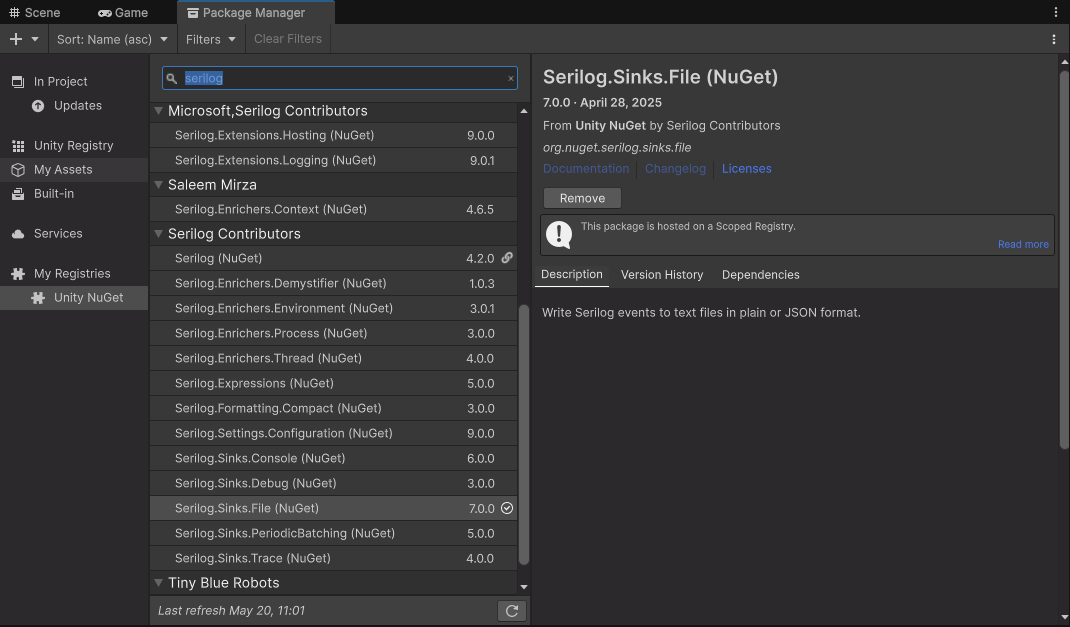This screenshot has width=1070, height=627.
Task: Click the installed checkmark on Serilog.Sinks.File
Action: pos(507,508)
